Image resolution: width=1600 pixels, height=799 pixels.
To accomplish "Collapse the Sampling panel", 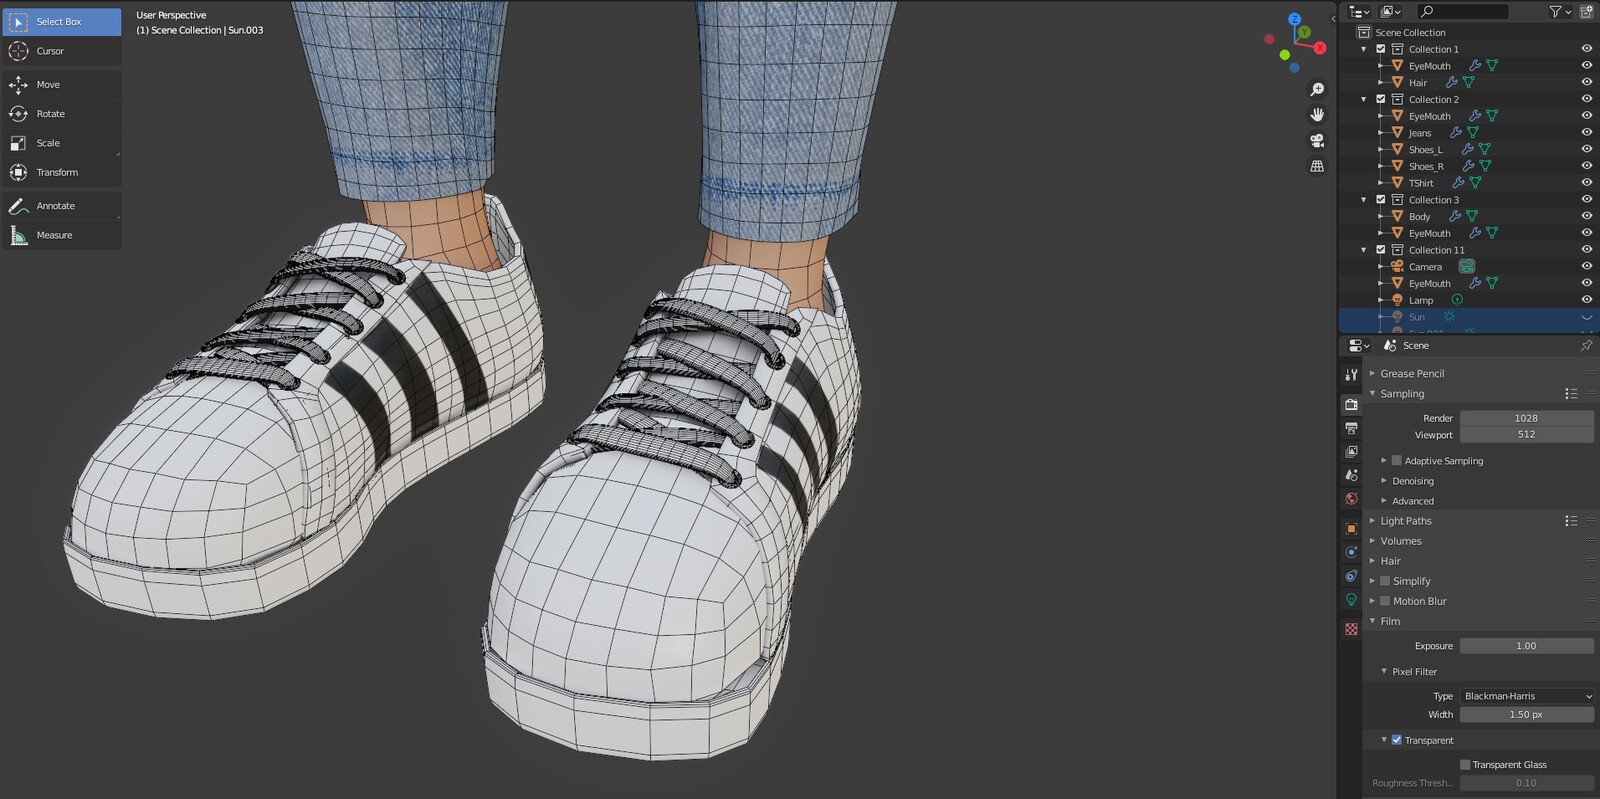I will [1373, 394].
